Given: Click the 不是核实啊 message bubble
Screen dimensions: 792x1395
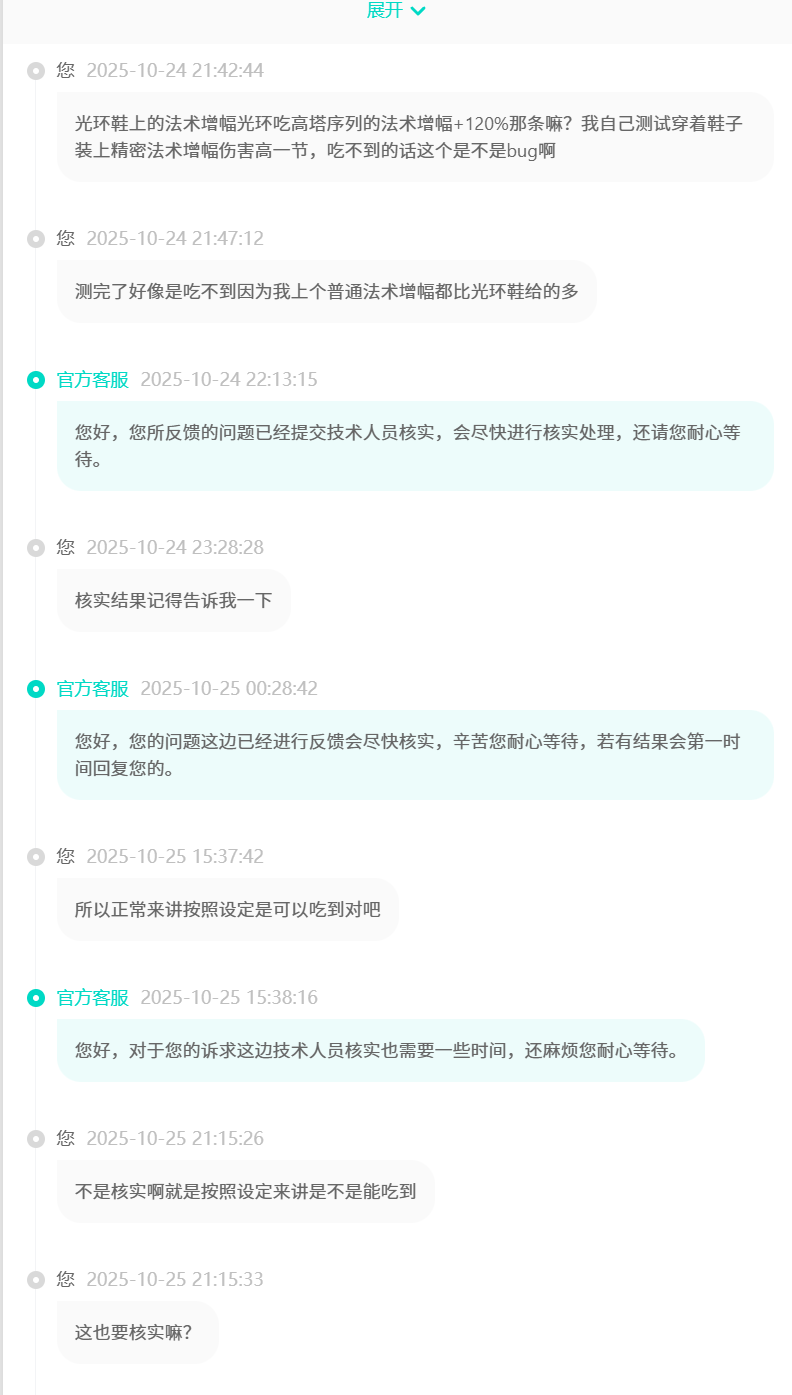Looking at the screenshot, I should [246, 1191].
